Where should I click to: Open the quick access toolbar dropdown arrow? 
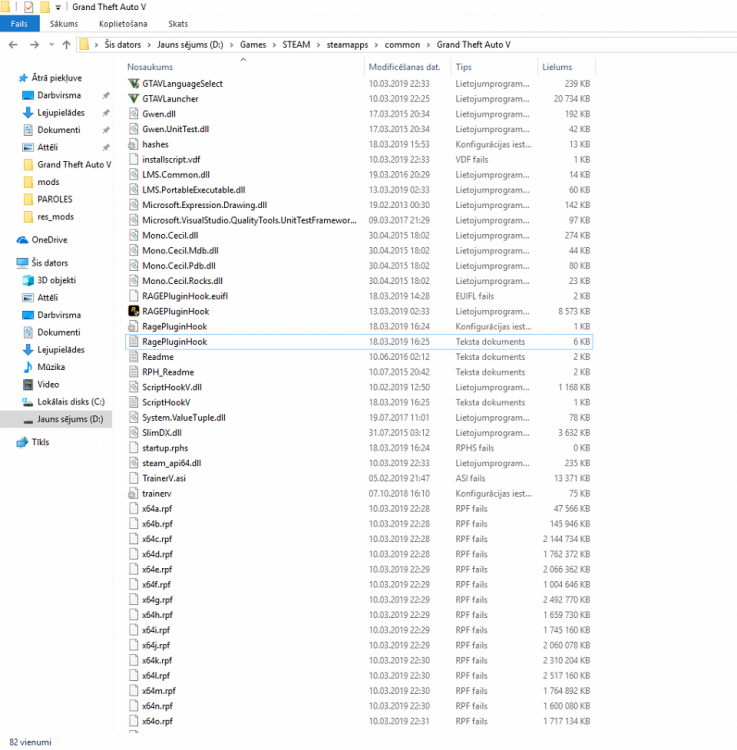58,8
